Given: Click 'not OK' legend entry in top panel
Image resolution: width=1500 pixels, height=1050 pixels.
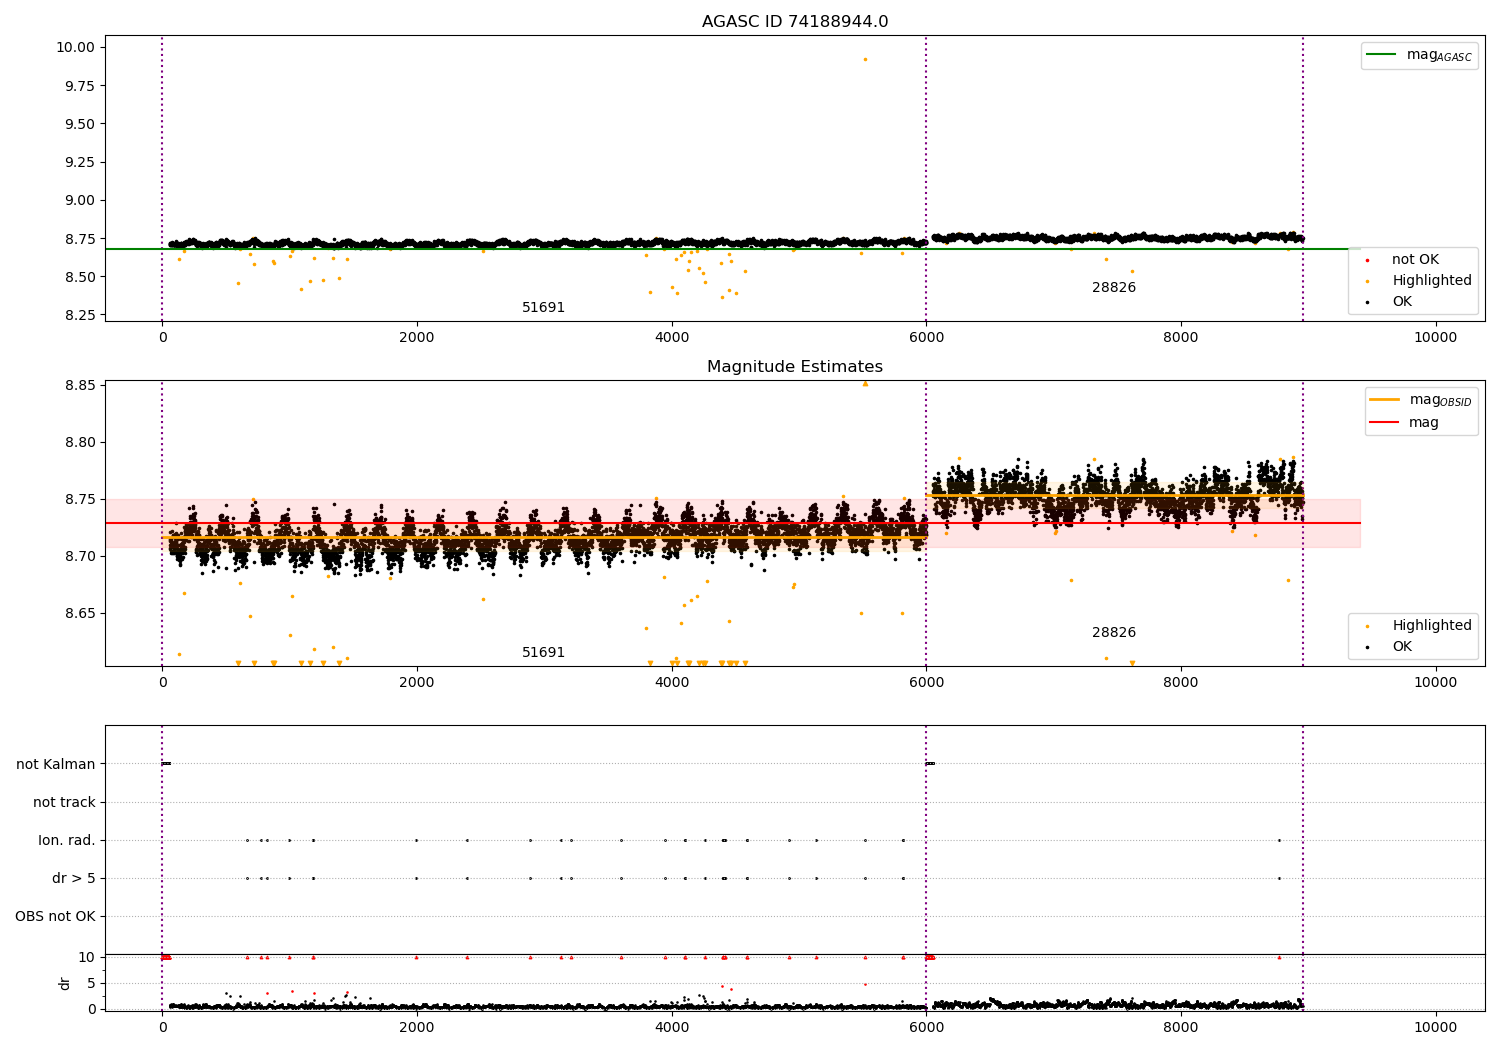Looking at the screenshot, I should [x=1401, y=260].
